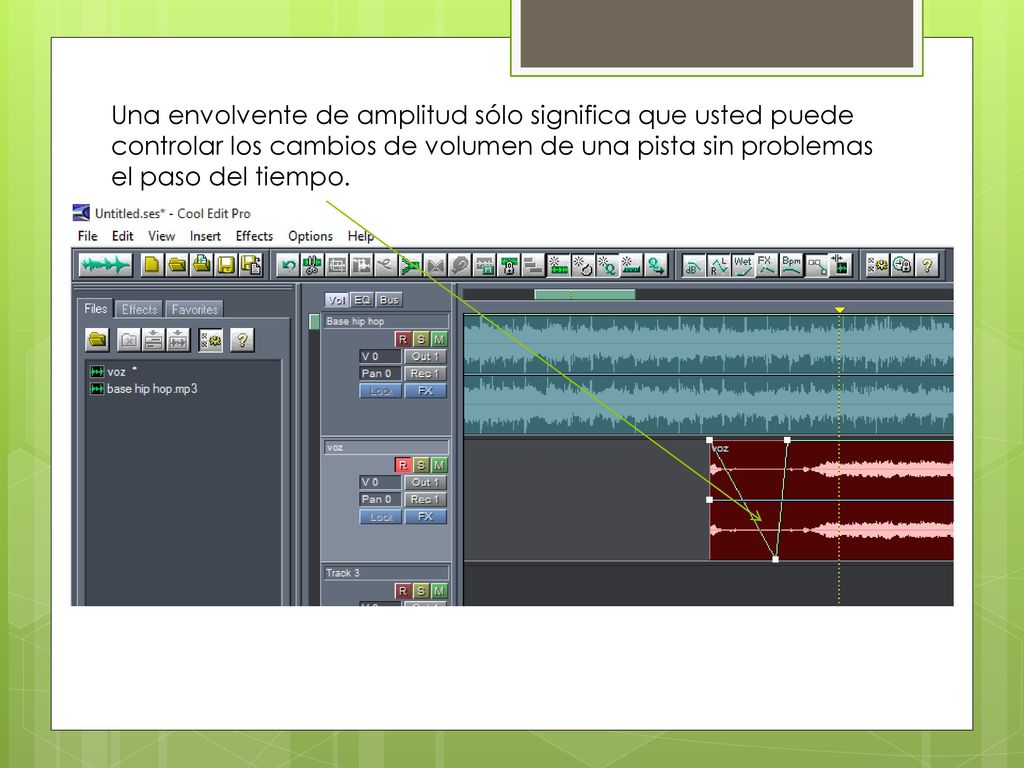
Task: Enable envelope editing with the nodes icon
Action: [816, 265]
